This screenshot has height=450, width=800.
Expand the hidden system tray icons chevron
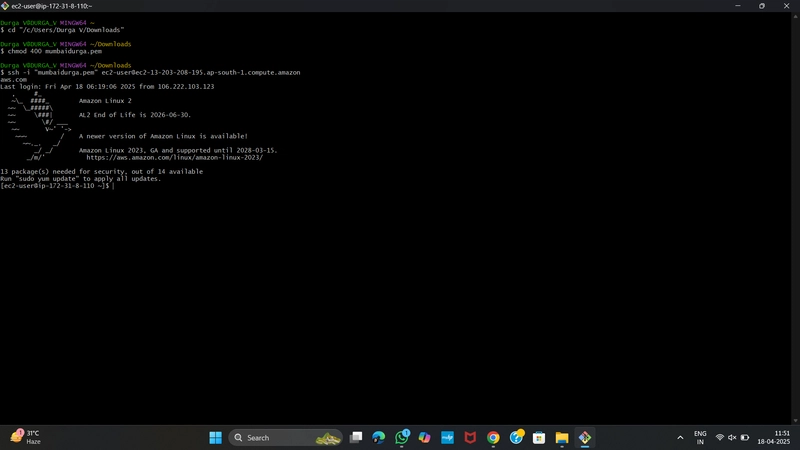point(680,438)
